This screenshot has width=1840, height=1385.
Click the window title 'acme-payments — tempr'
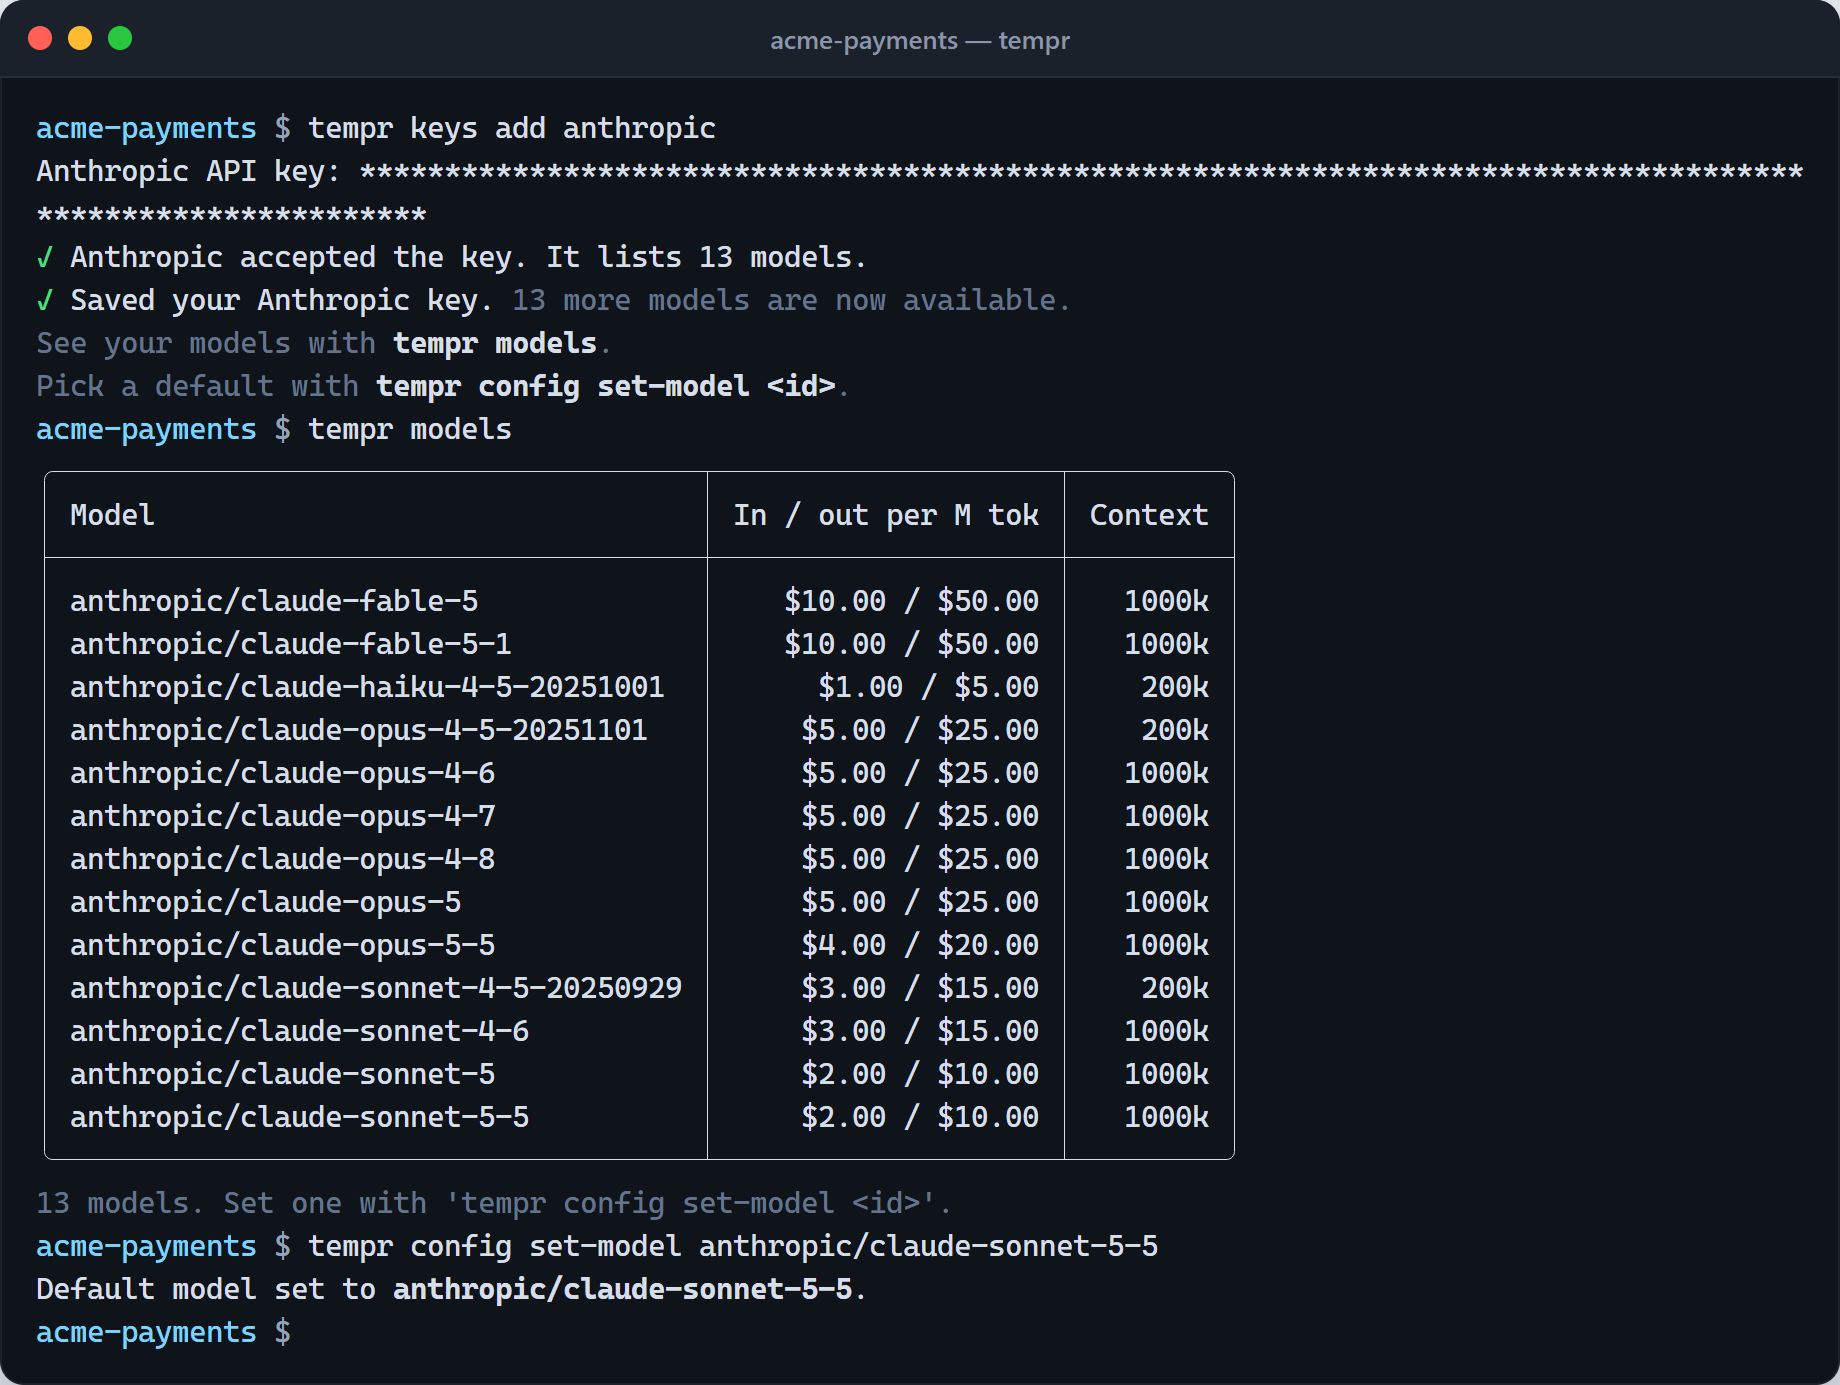(919, 40)
